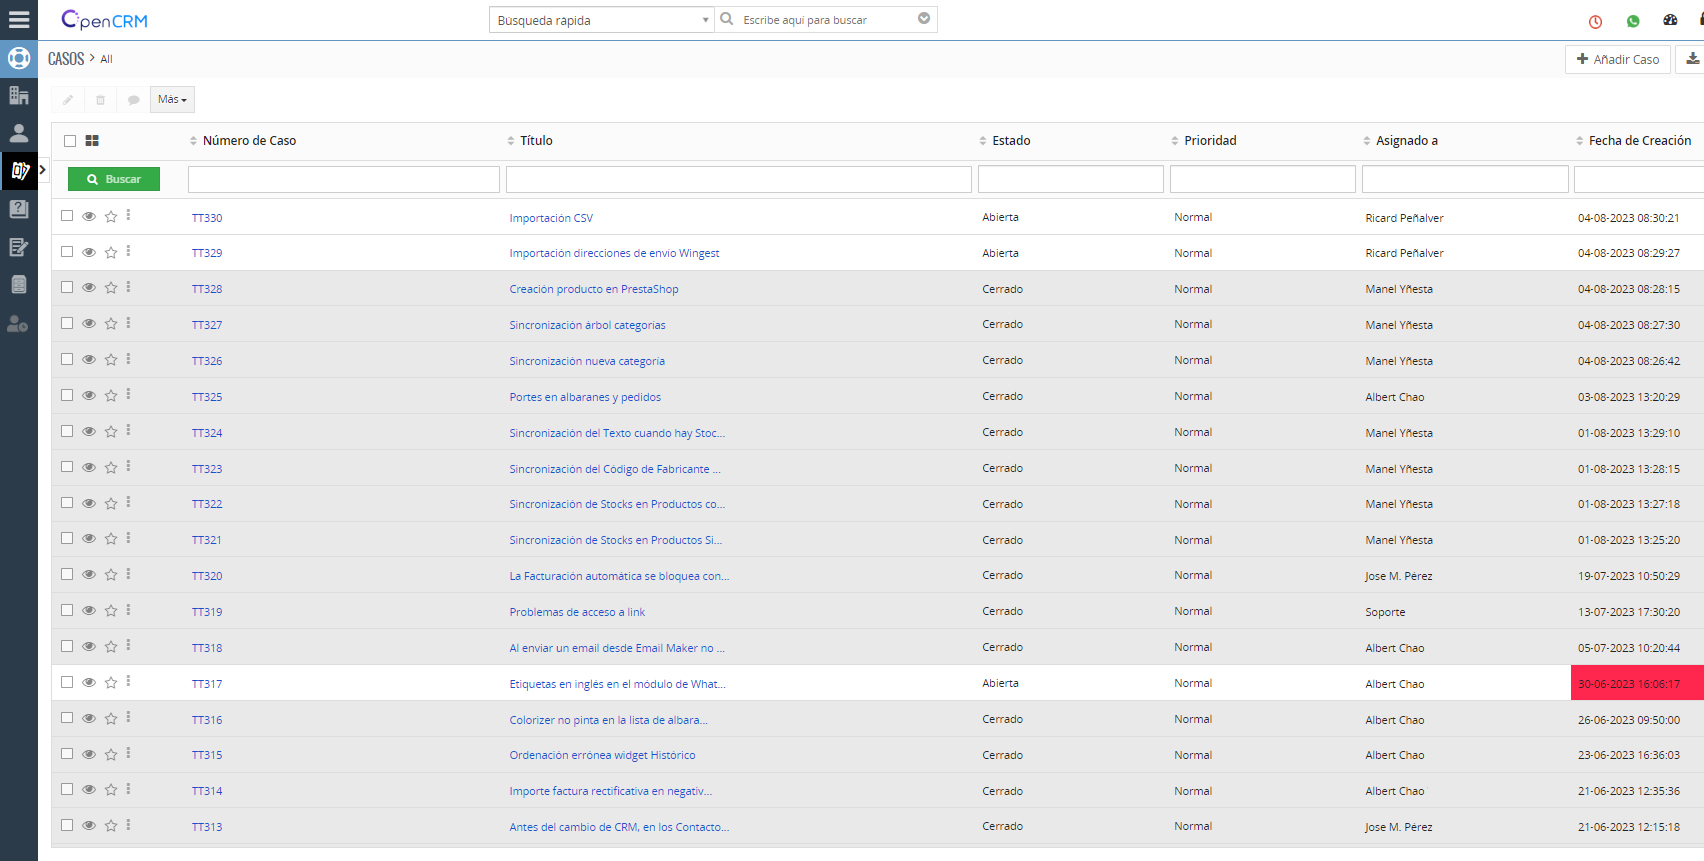
Task: Click the download export icon
Action: 1693,59
